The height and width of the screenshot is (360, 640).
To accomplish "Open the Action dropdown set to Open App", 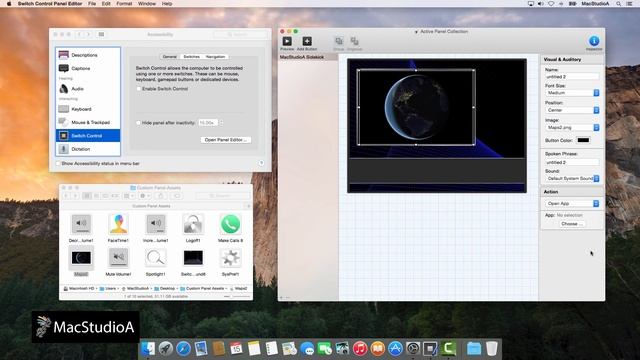I will point(572,203).
